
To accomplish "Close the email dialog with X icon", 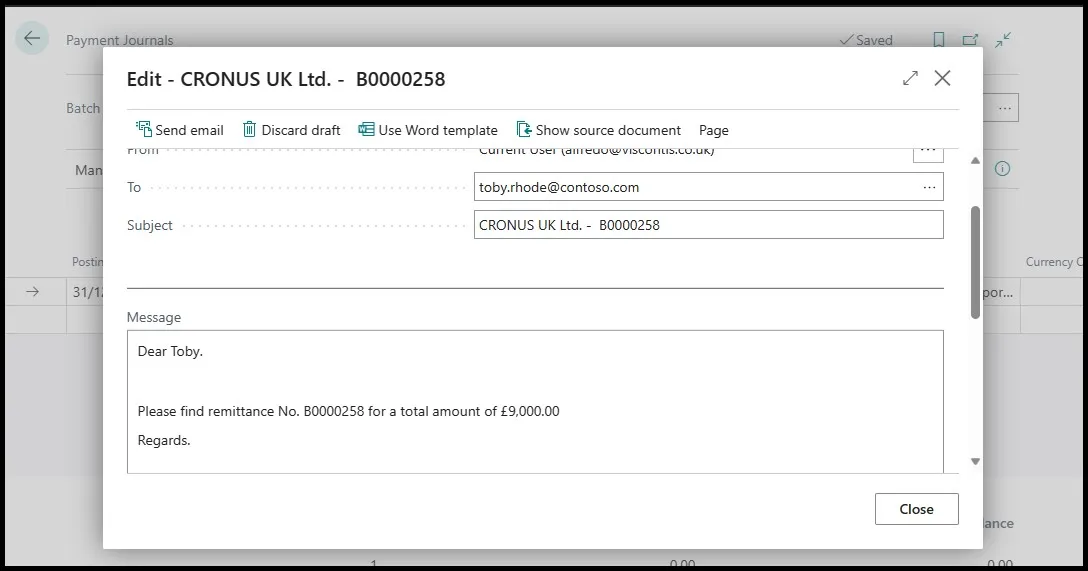I will click(942, 78).
